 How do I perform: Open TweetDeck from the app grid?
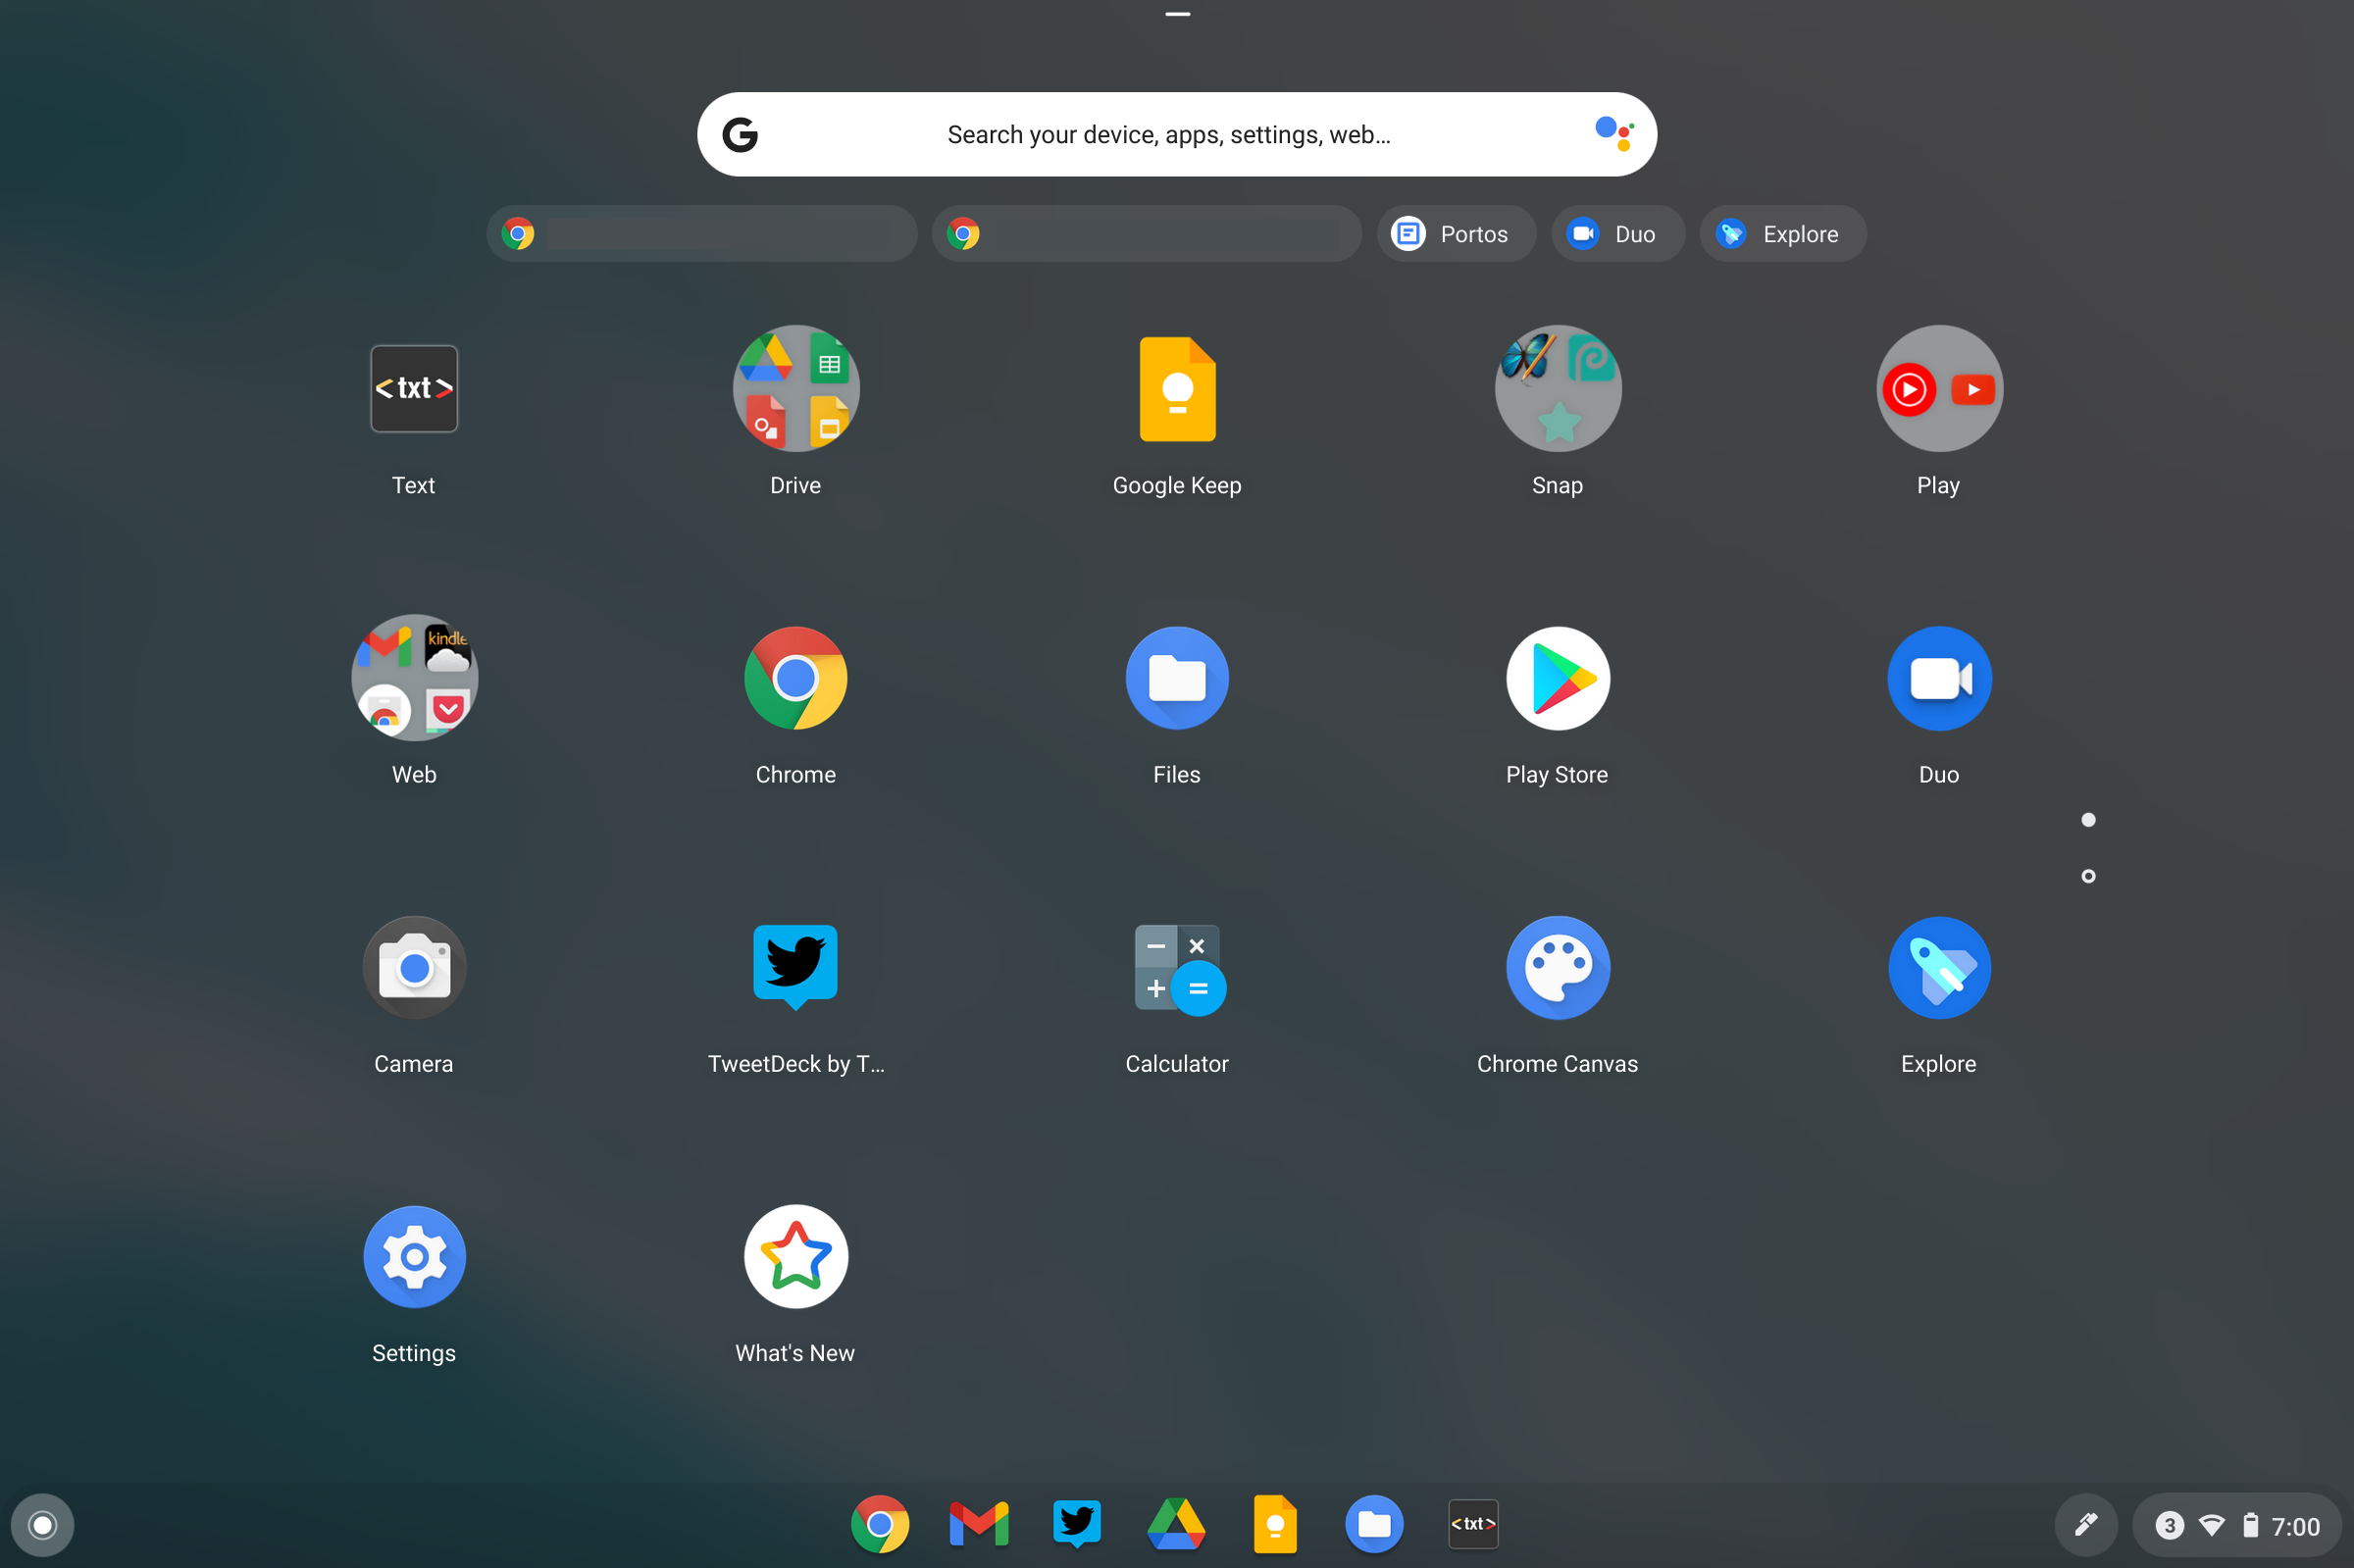[795, 968]
